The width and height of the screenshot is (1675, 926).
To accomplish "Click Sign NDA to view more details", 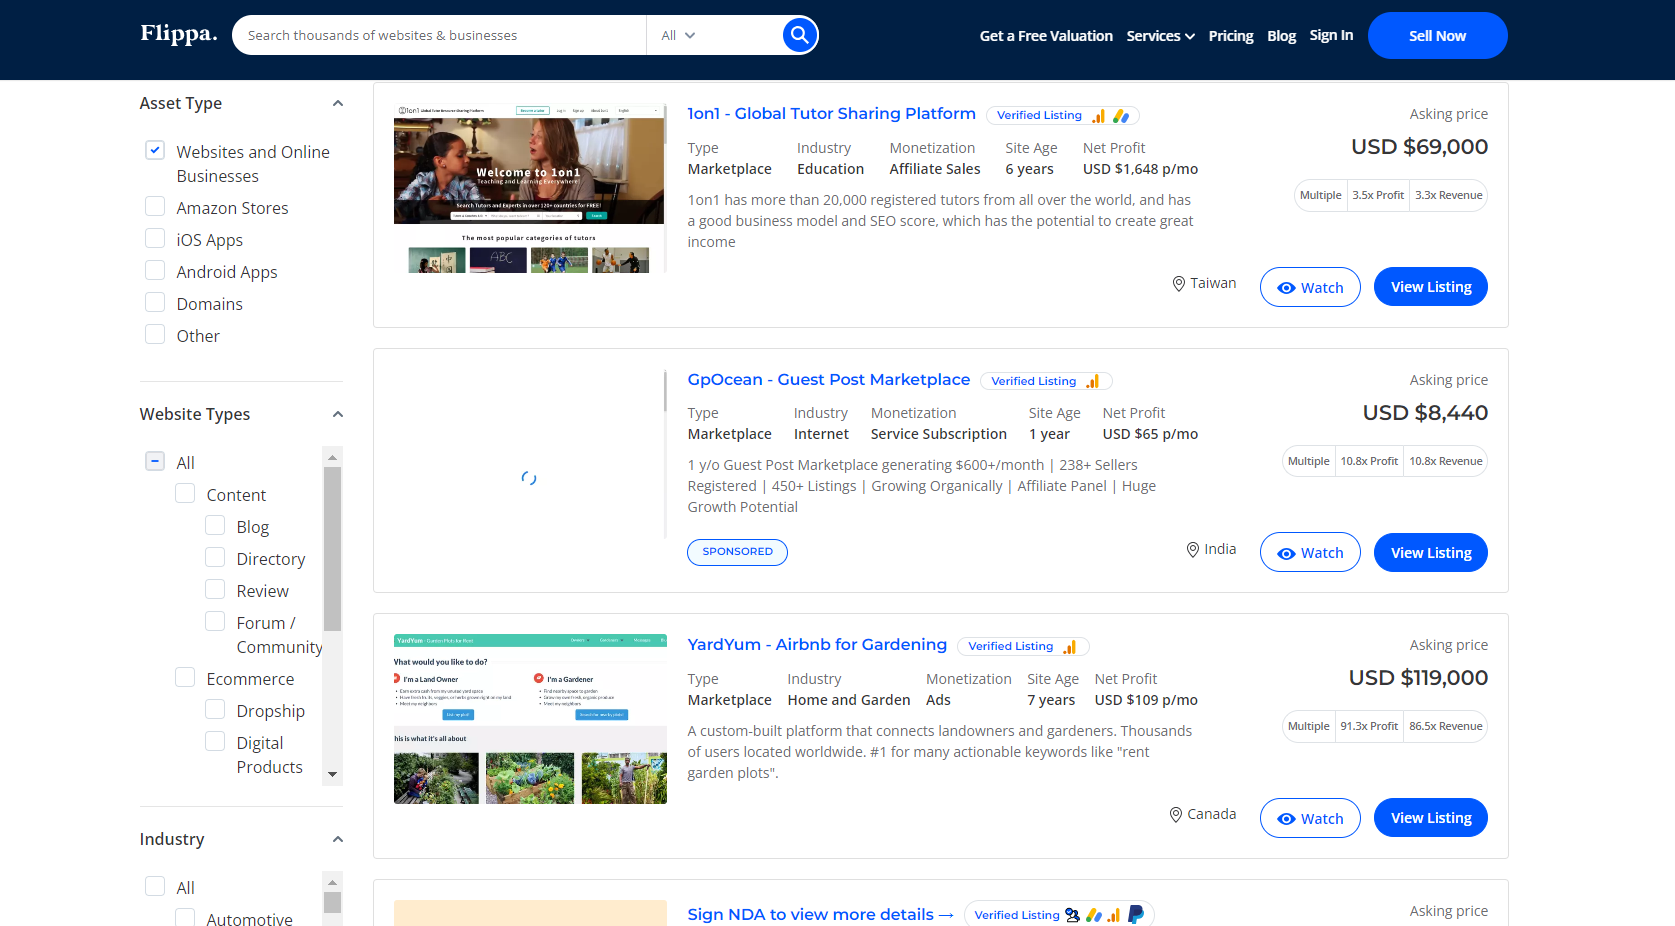I will click(820, 915).
